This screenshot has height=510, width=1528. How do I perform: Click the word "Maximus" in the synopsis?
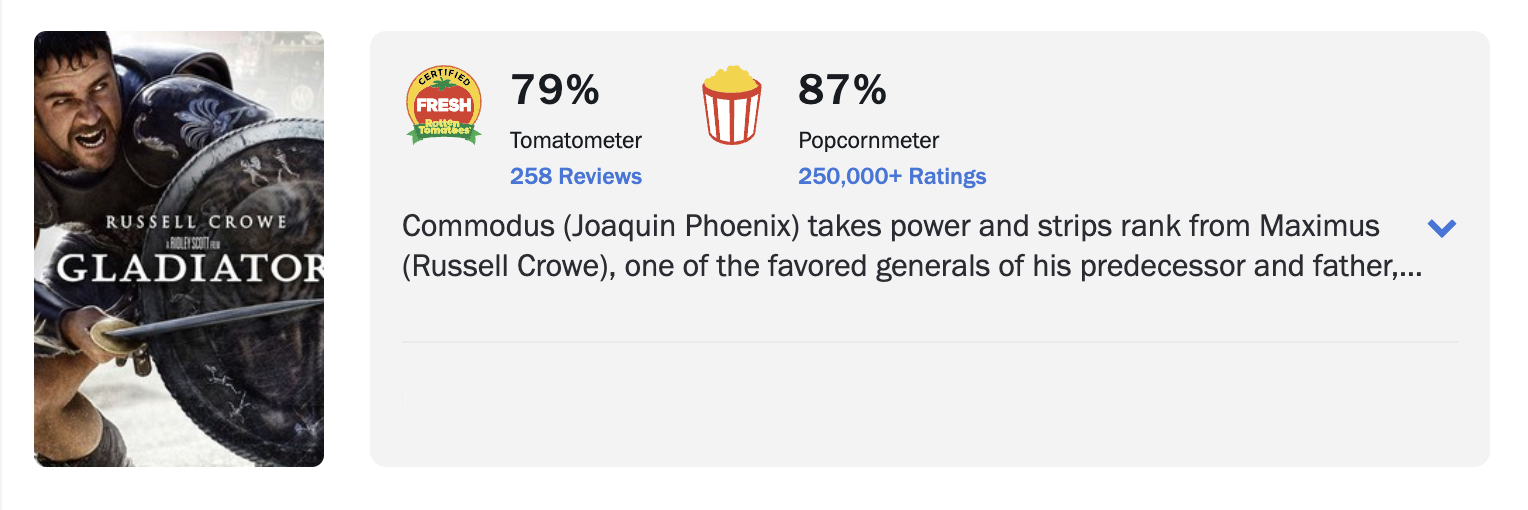(1319, 226)
